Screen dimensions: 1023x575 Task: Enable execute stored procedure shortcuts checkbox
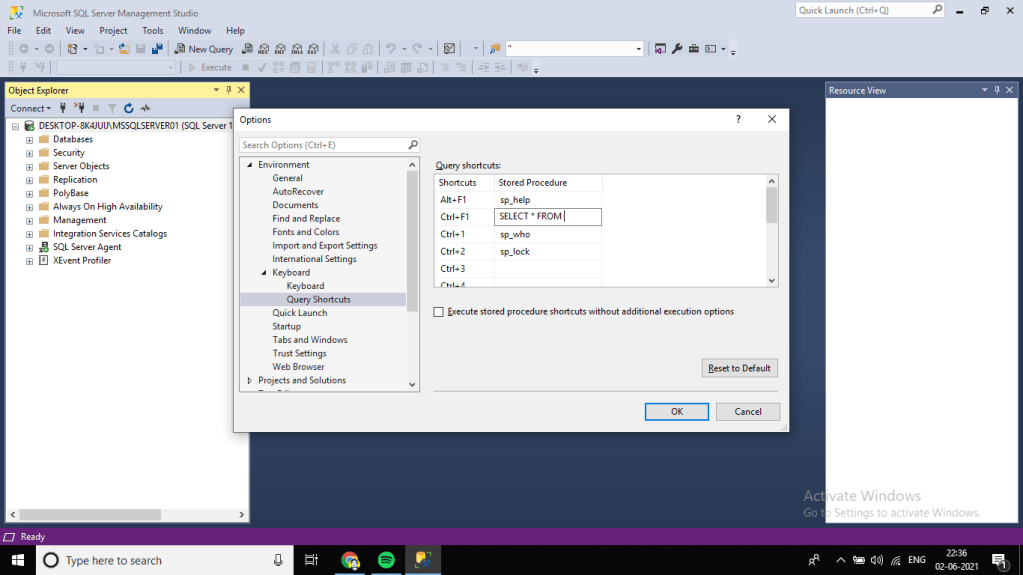click(x=438, y=312)
